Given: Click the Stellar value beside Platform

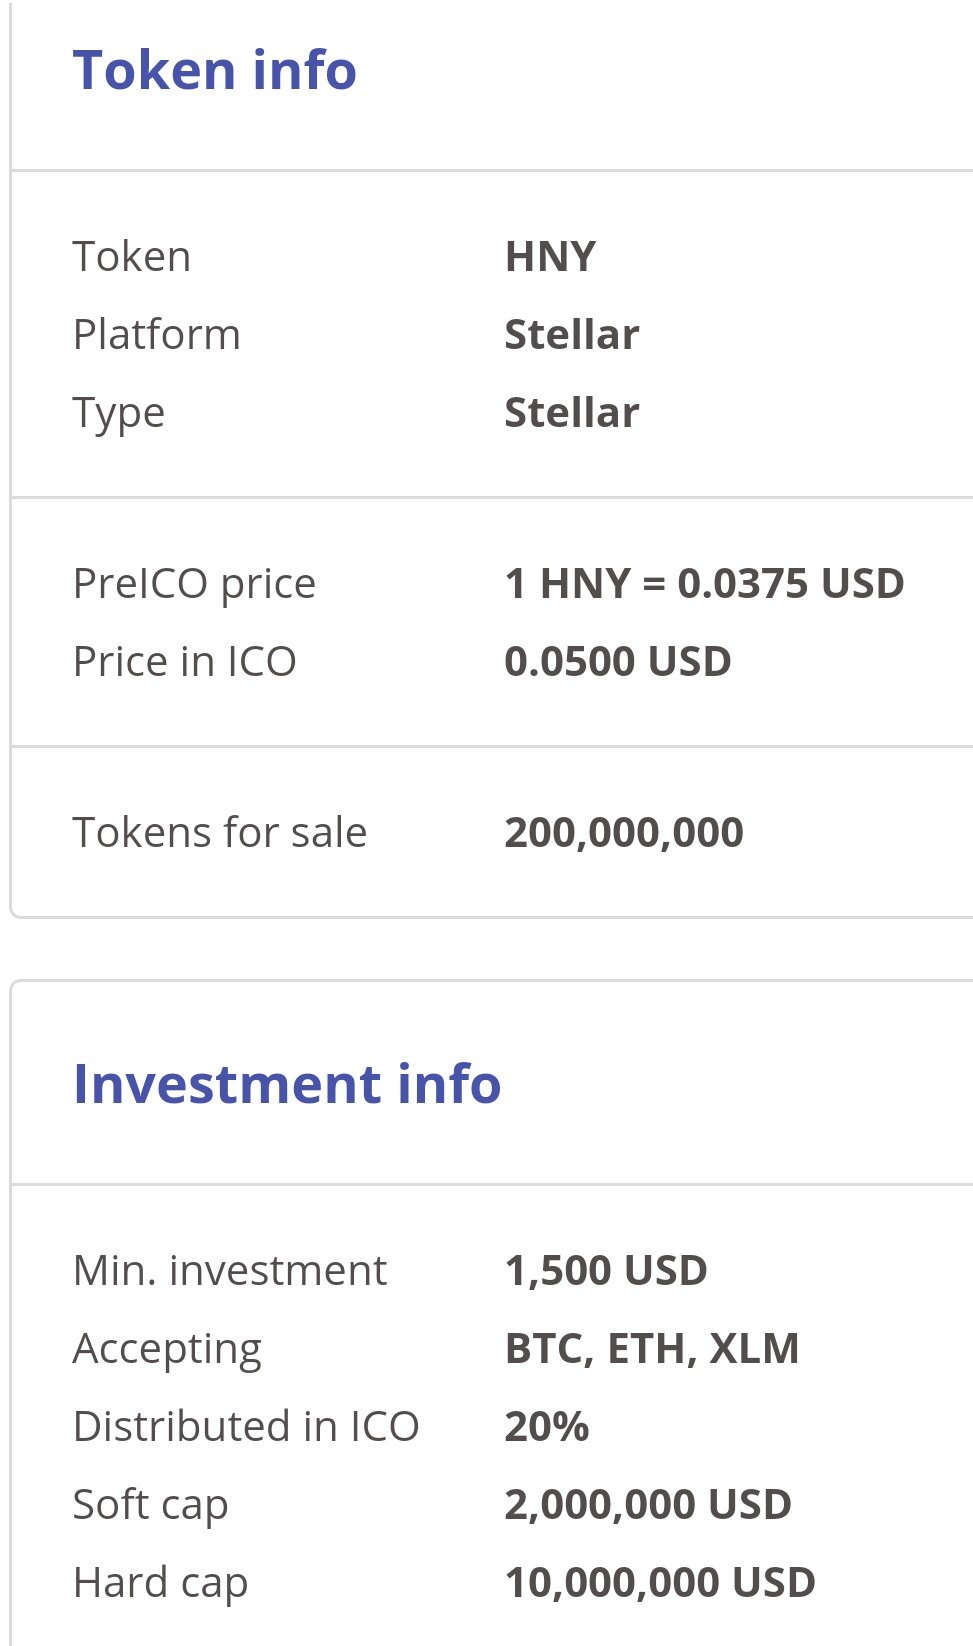Looking at the screenshot, I should (572, 335).
